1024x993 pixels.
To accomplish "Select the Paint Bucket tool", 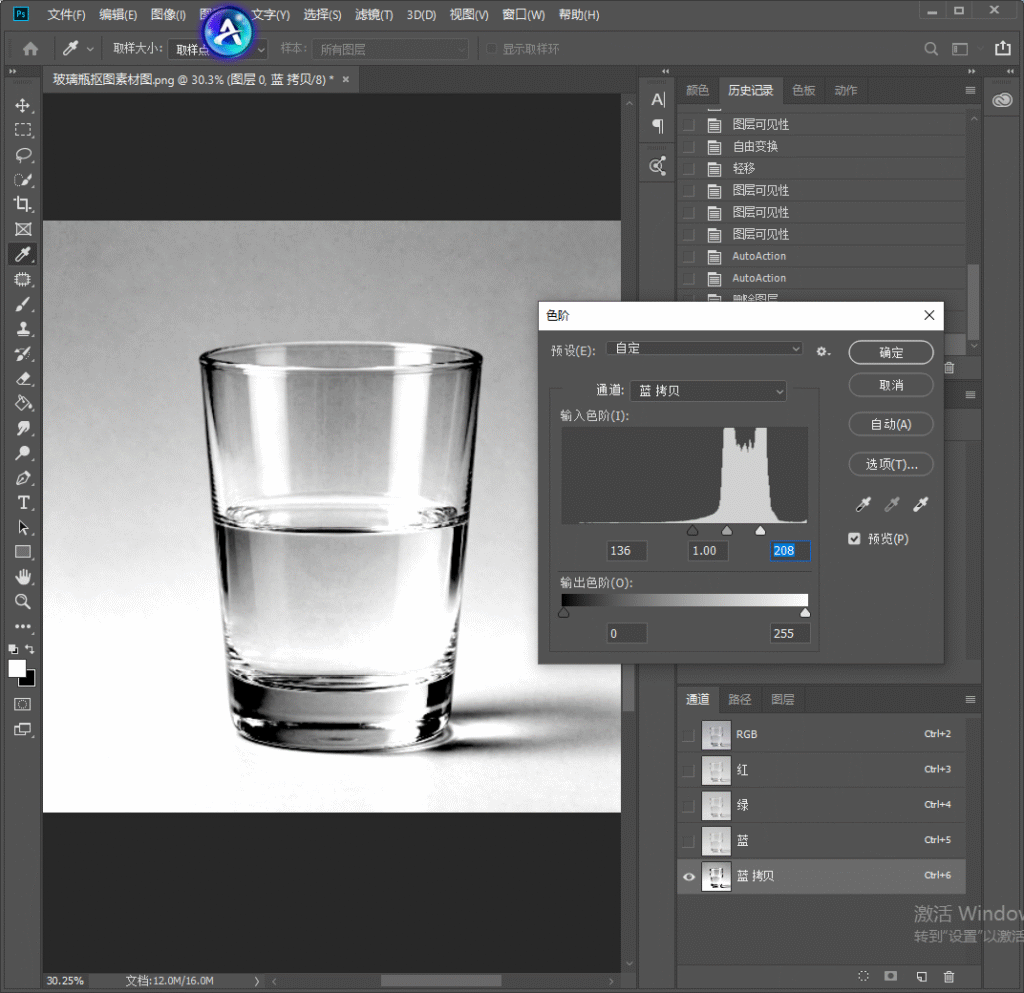I will (23, 403).
